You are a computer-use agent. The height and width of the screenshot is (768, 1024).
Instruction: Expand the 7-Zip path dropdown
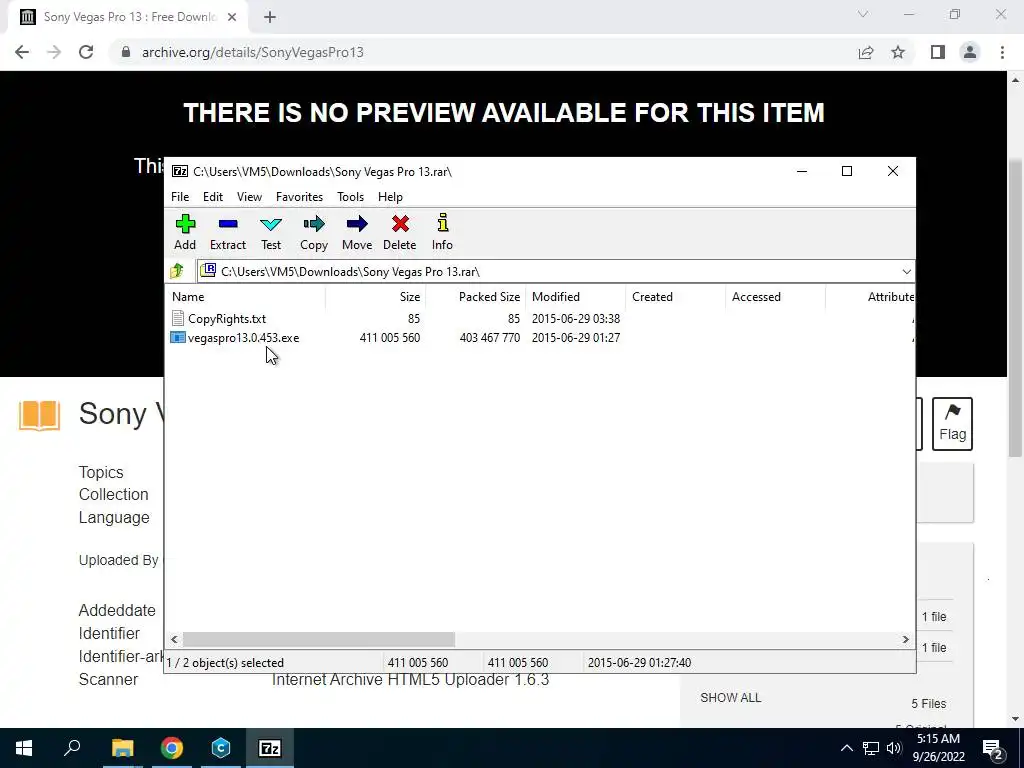[906, 272]
